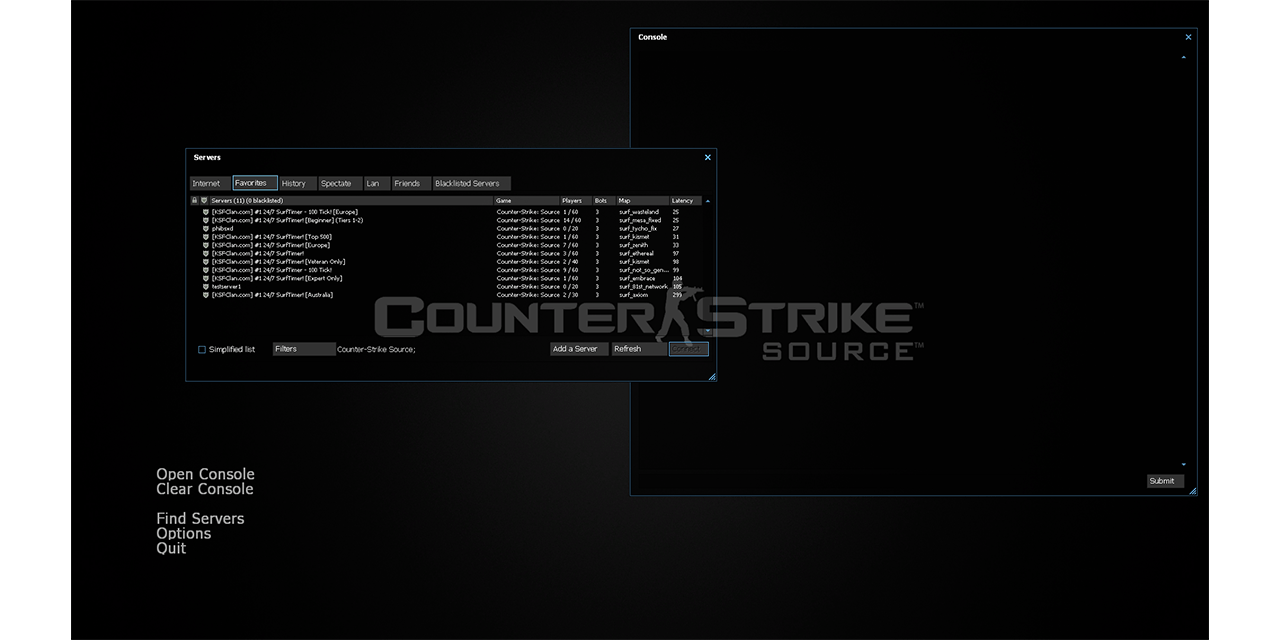Viewport: 1280px width, 640px height.
Task: Click the surf_zenith map cell
Action: pos(633,245)
